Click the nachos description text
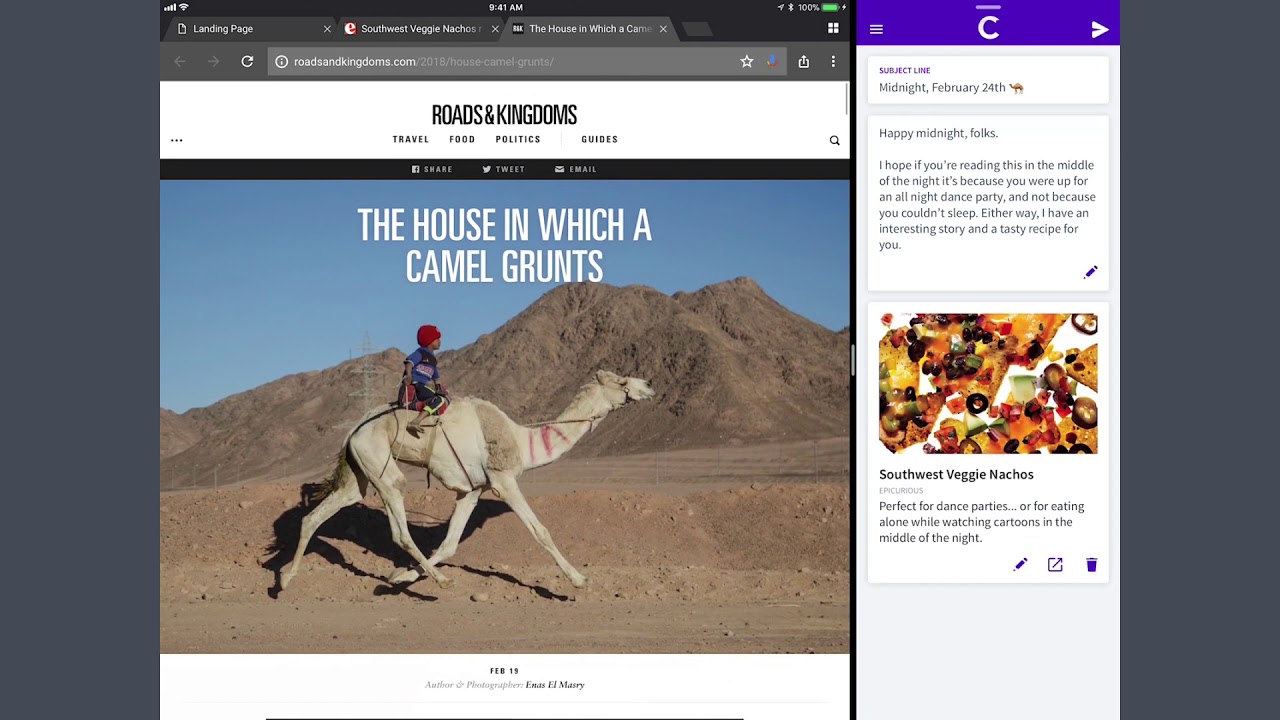 [x=981, y=522]
